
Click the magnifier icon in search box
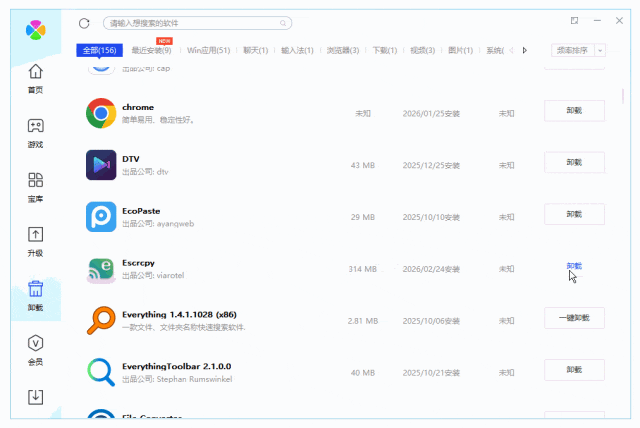(283, 23)
